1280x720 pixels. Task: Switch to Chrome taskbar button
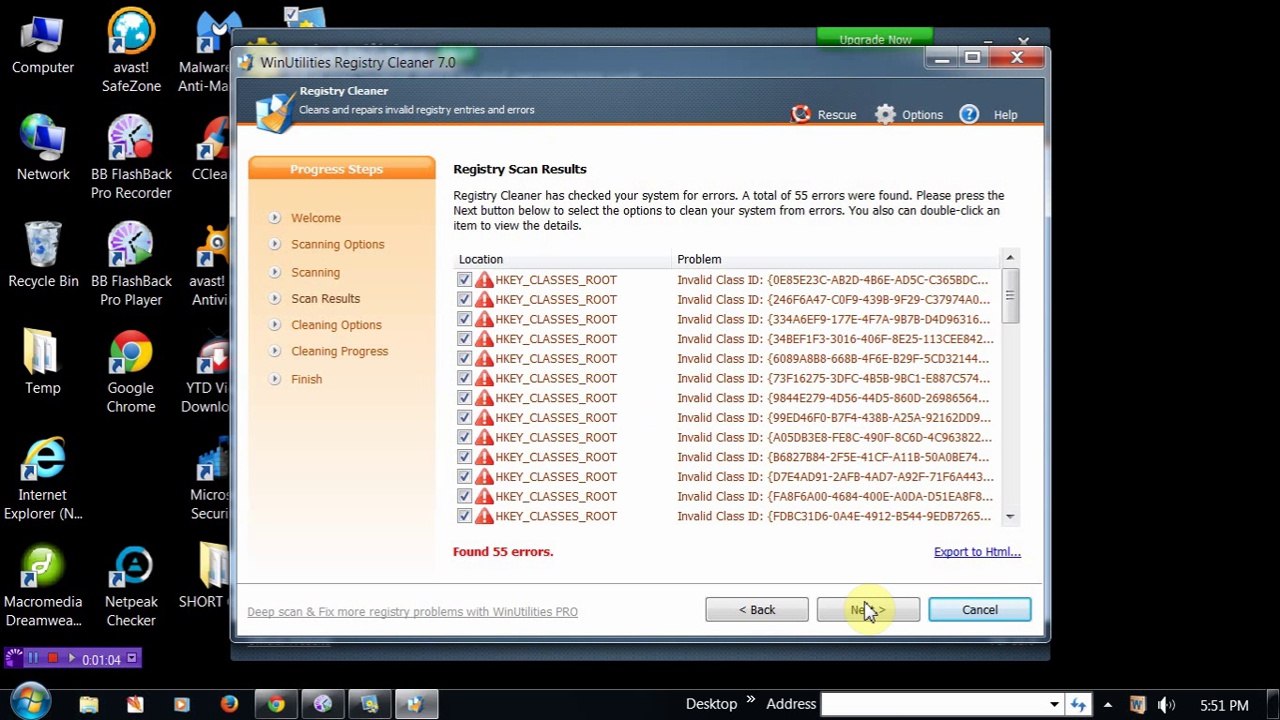coord(276,704)
